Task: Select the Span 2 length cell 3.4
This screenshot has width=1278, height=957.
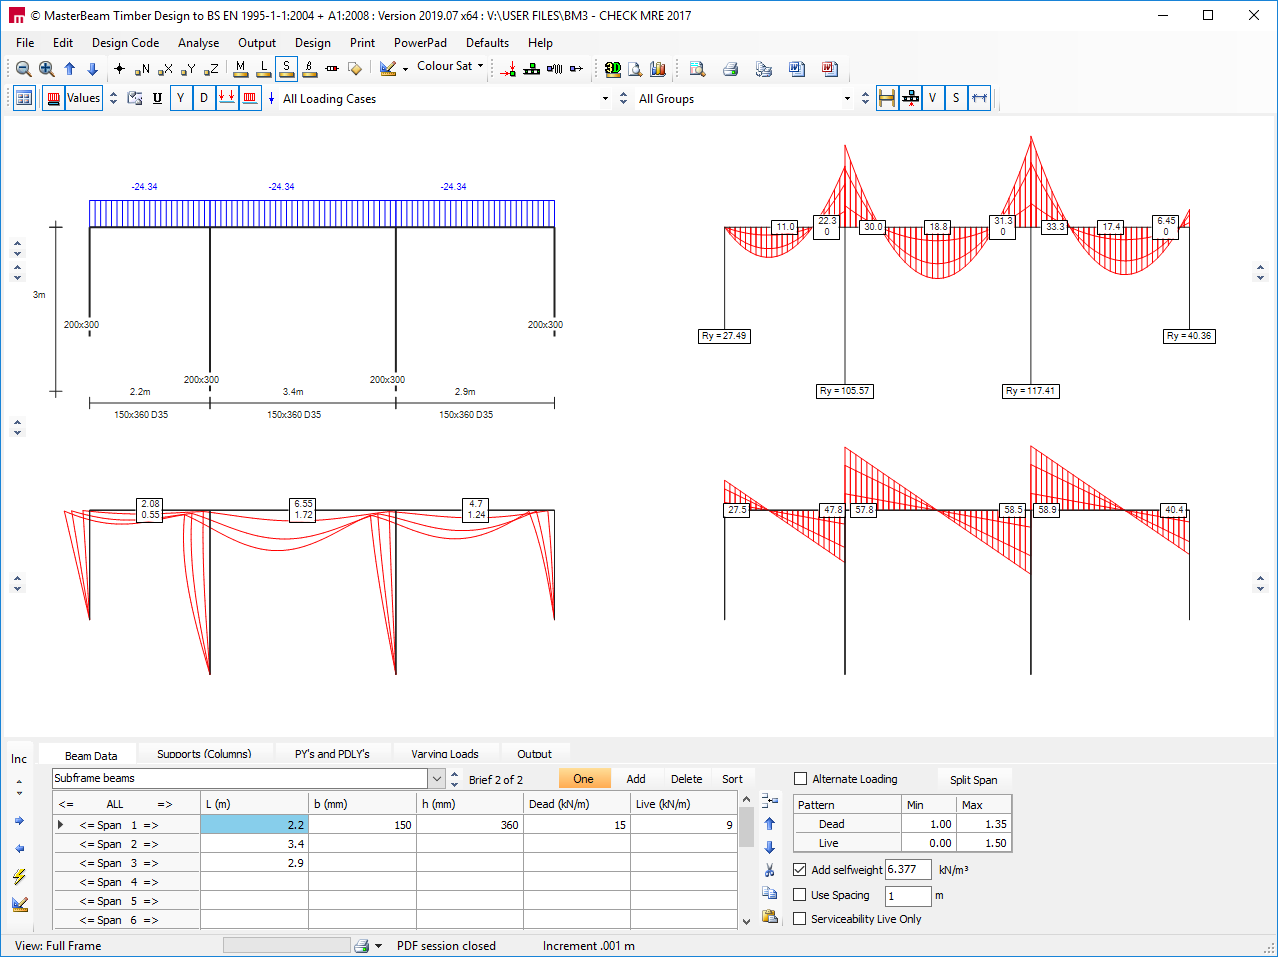Action: [255, 844]
